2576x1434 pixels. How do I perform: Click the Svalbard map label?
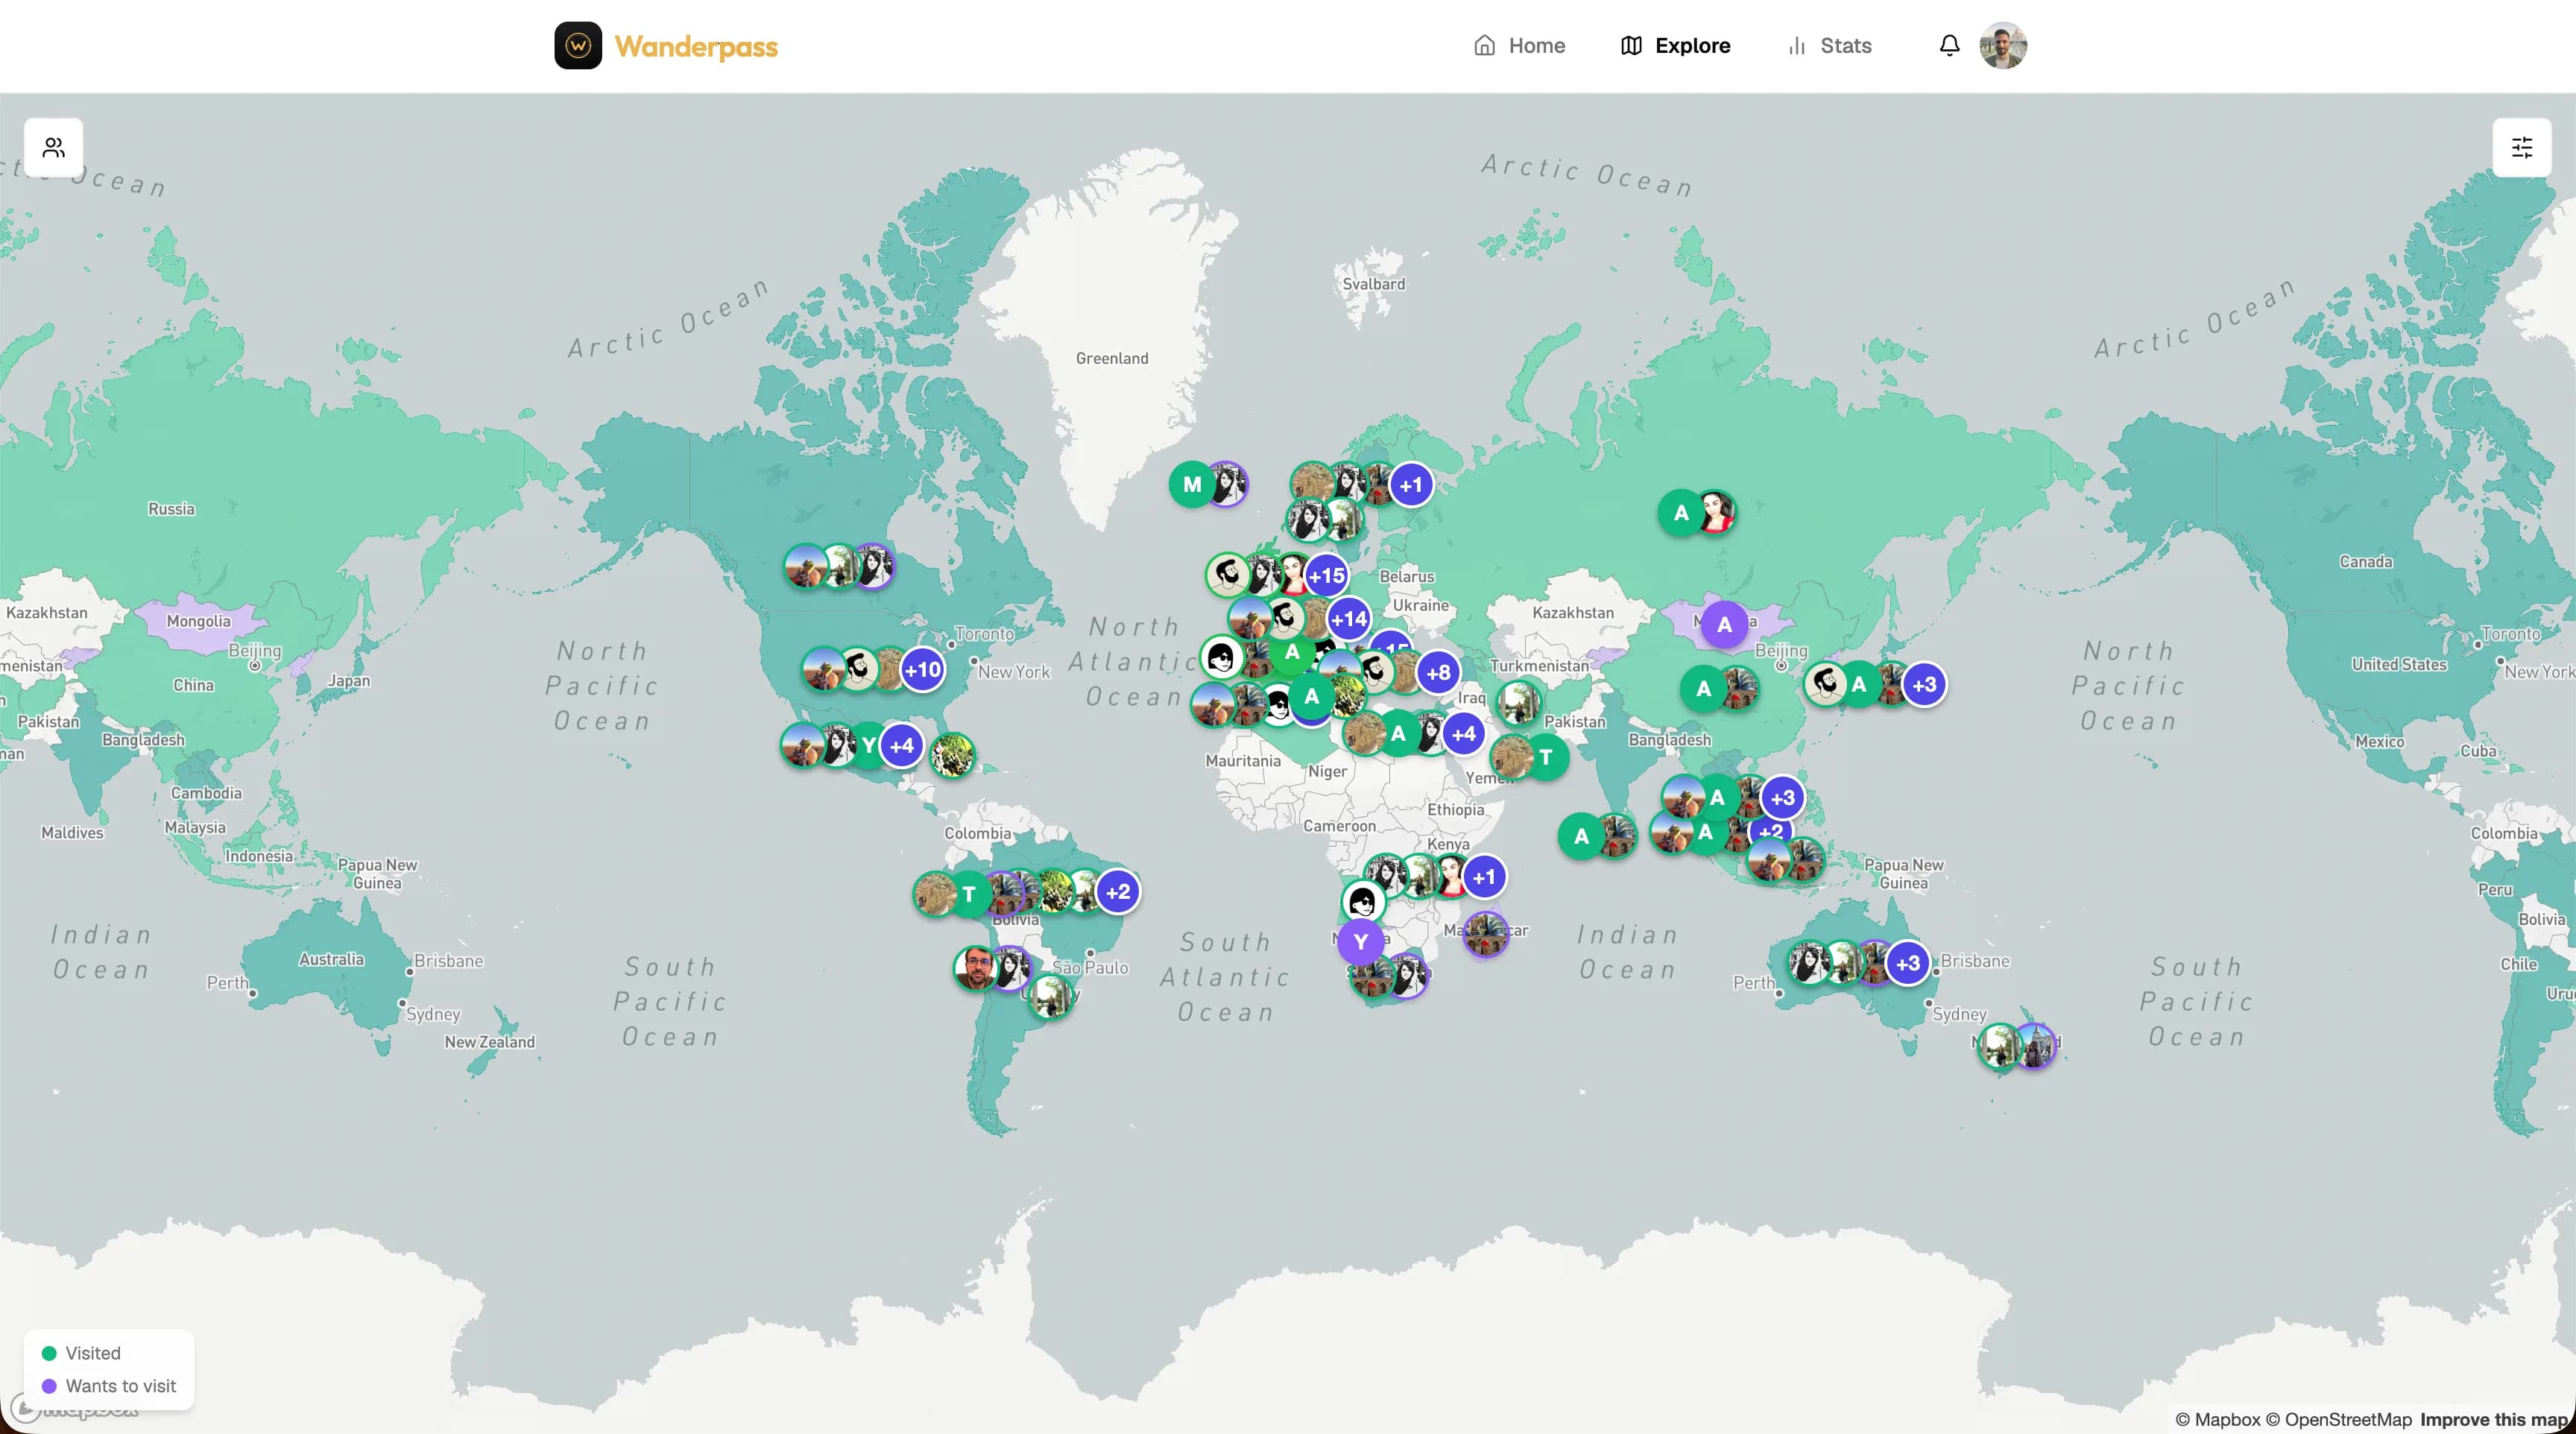(x=1373, y=284)
